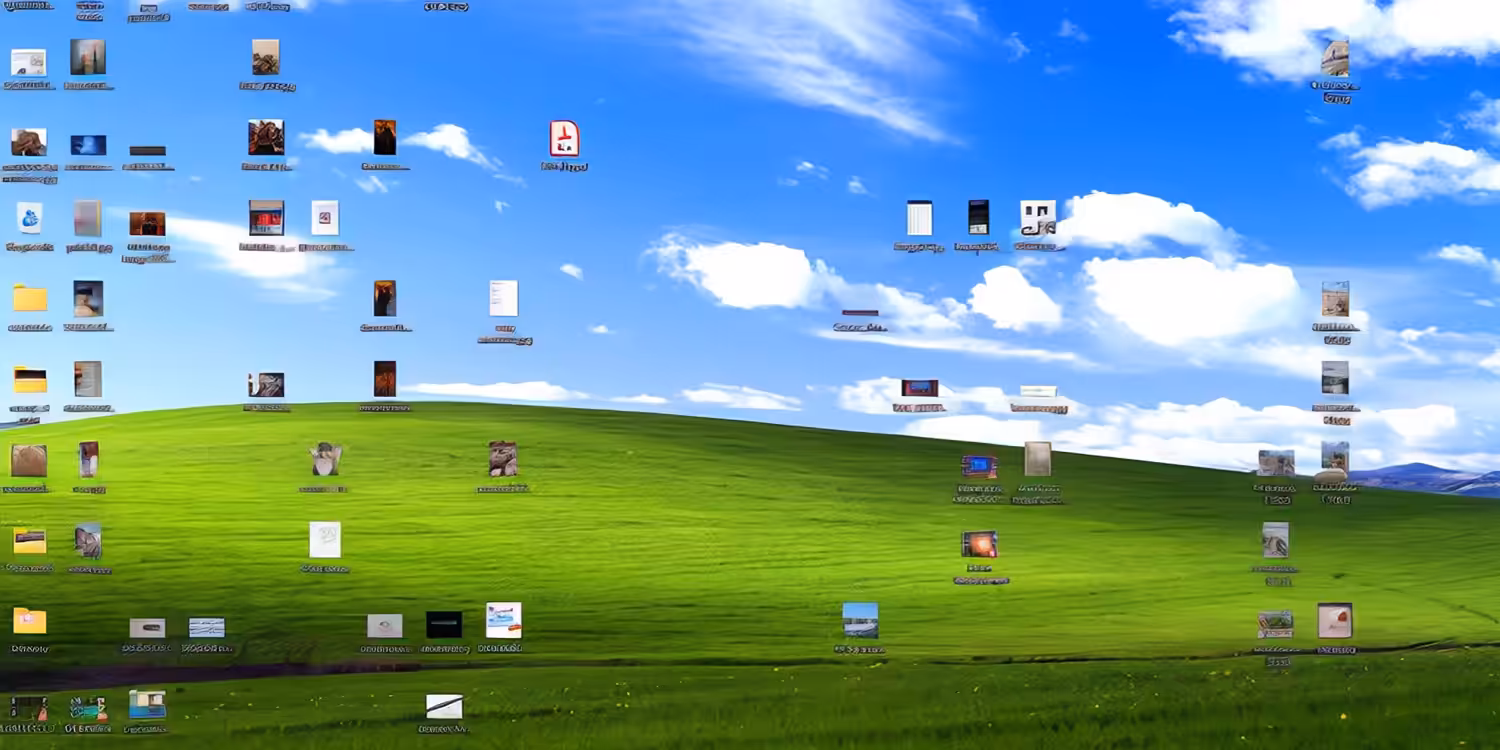Open the white sheet with faint pencil sketch
This screenshot has width=1500, height=750.
click(x=325, y=540)
